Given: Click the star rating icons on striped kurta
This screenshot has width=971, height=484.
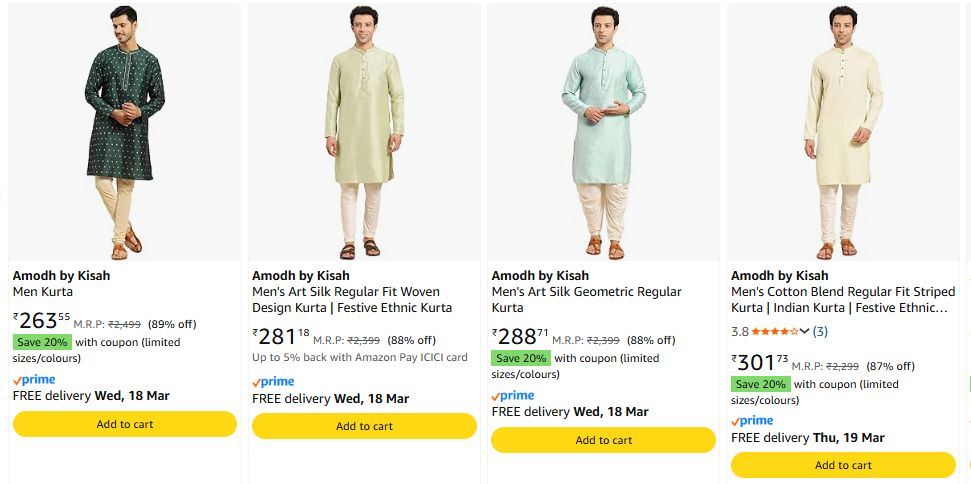Looking at the screenshot, I should [774, 331].
